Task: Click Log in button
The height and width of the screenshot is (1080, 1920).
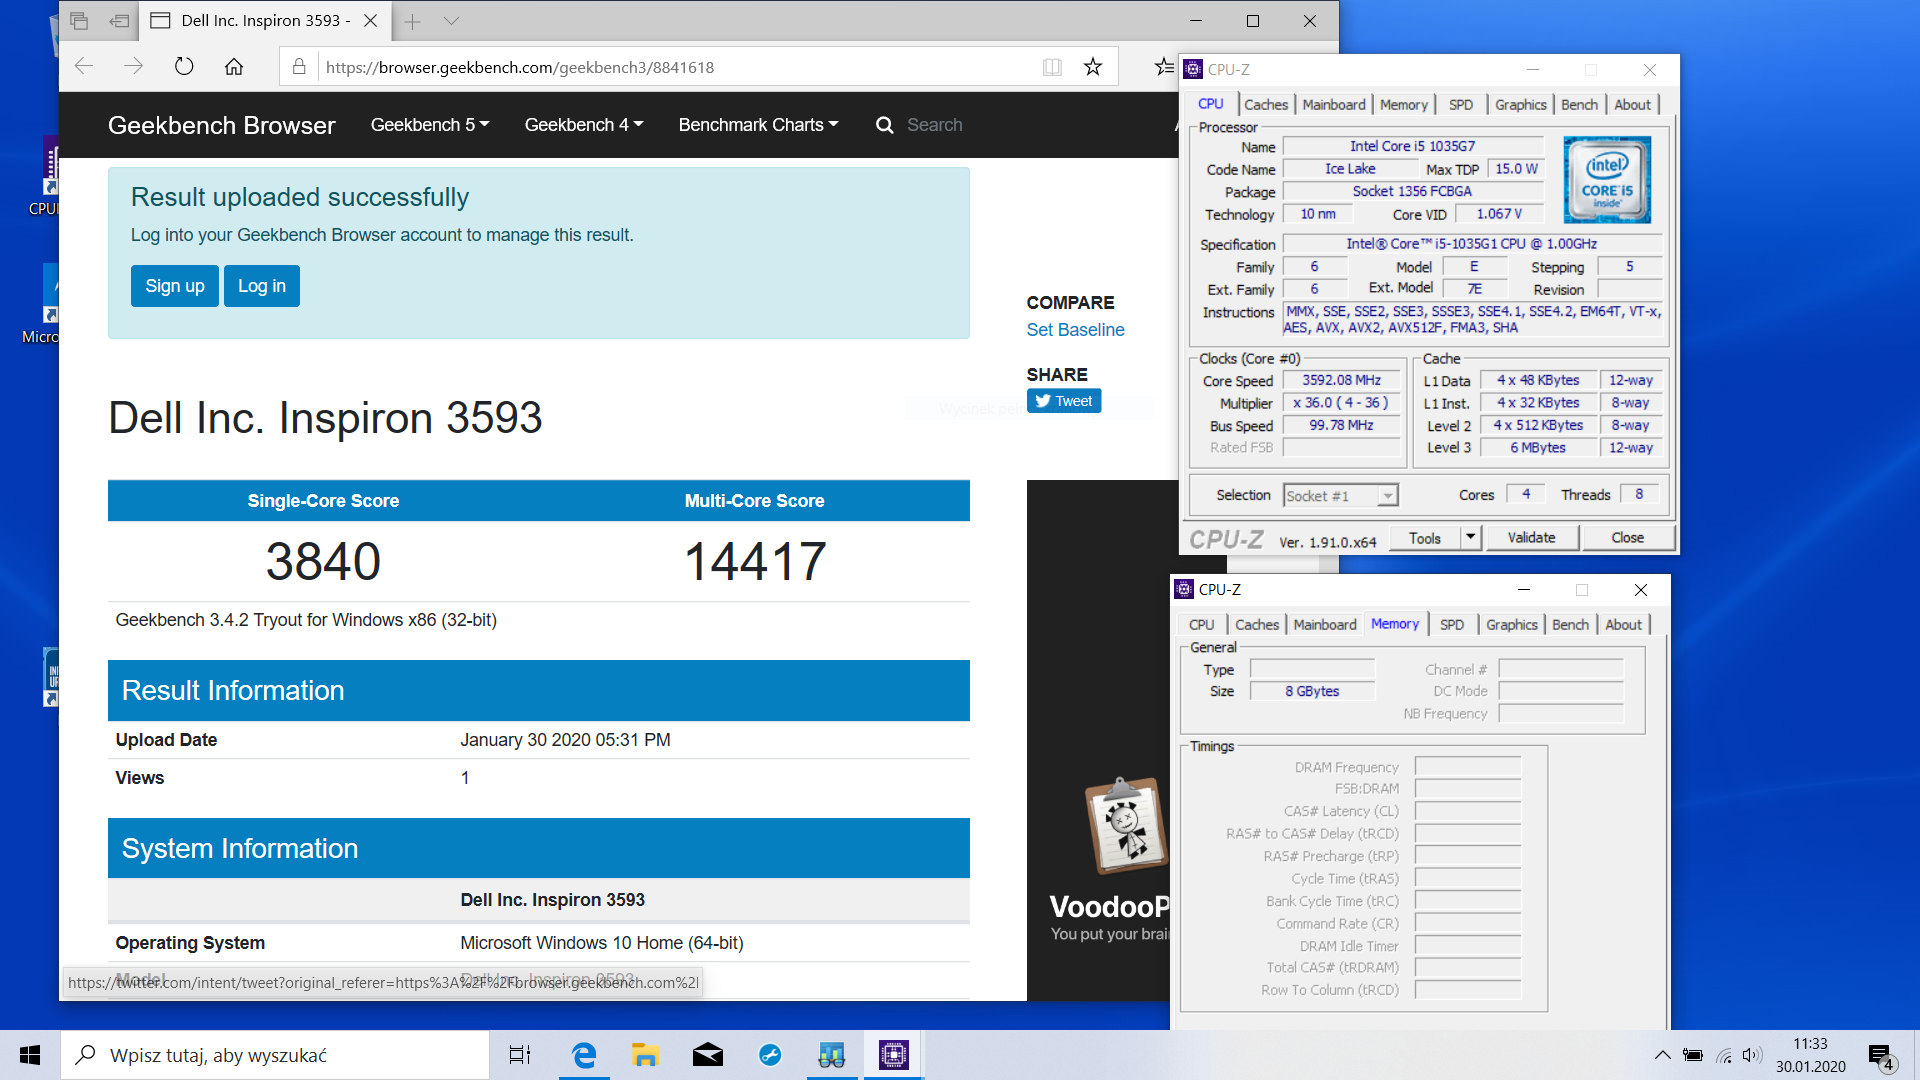Action: (x=262, y=286)
